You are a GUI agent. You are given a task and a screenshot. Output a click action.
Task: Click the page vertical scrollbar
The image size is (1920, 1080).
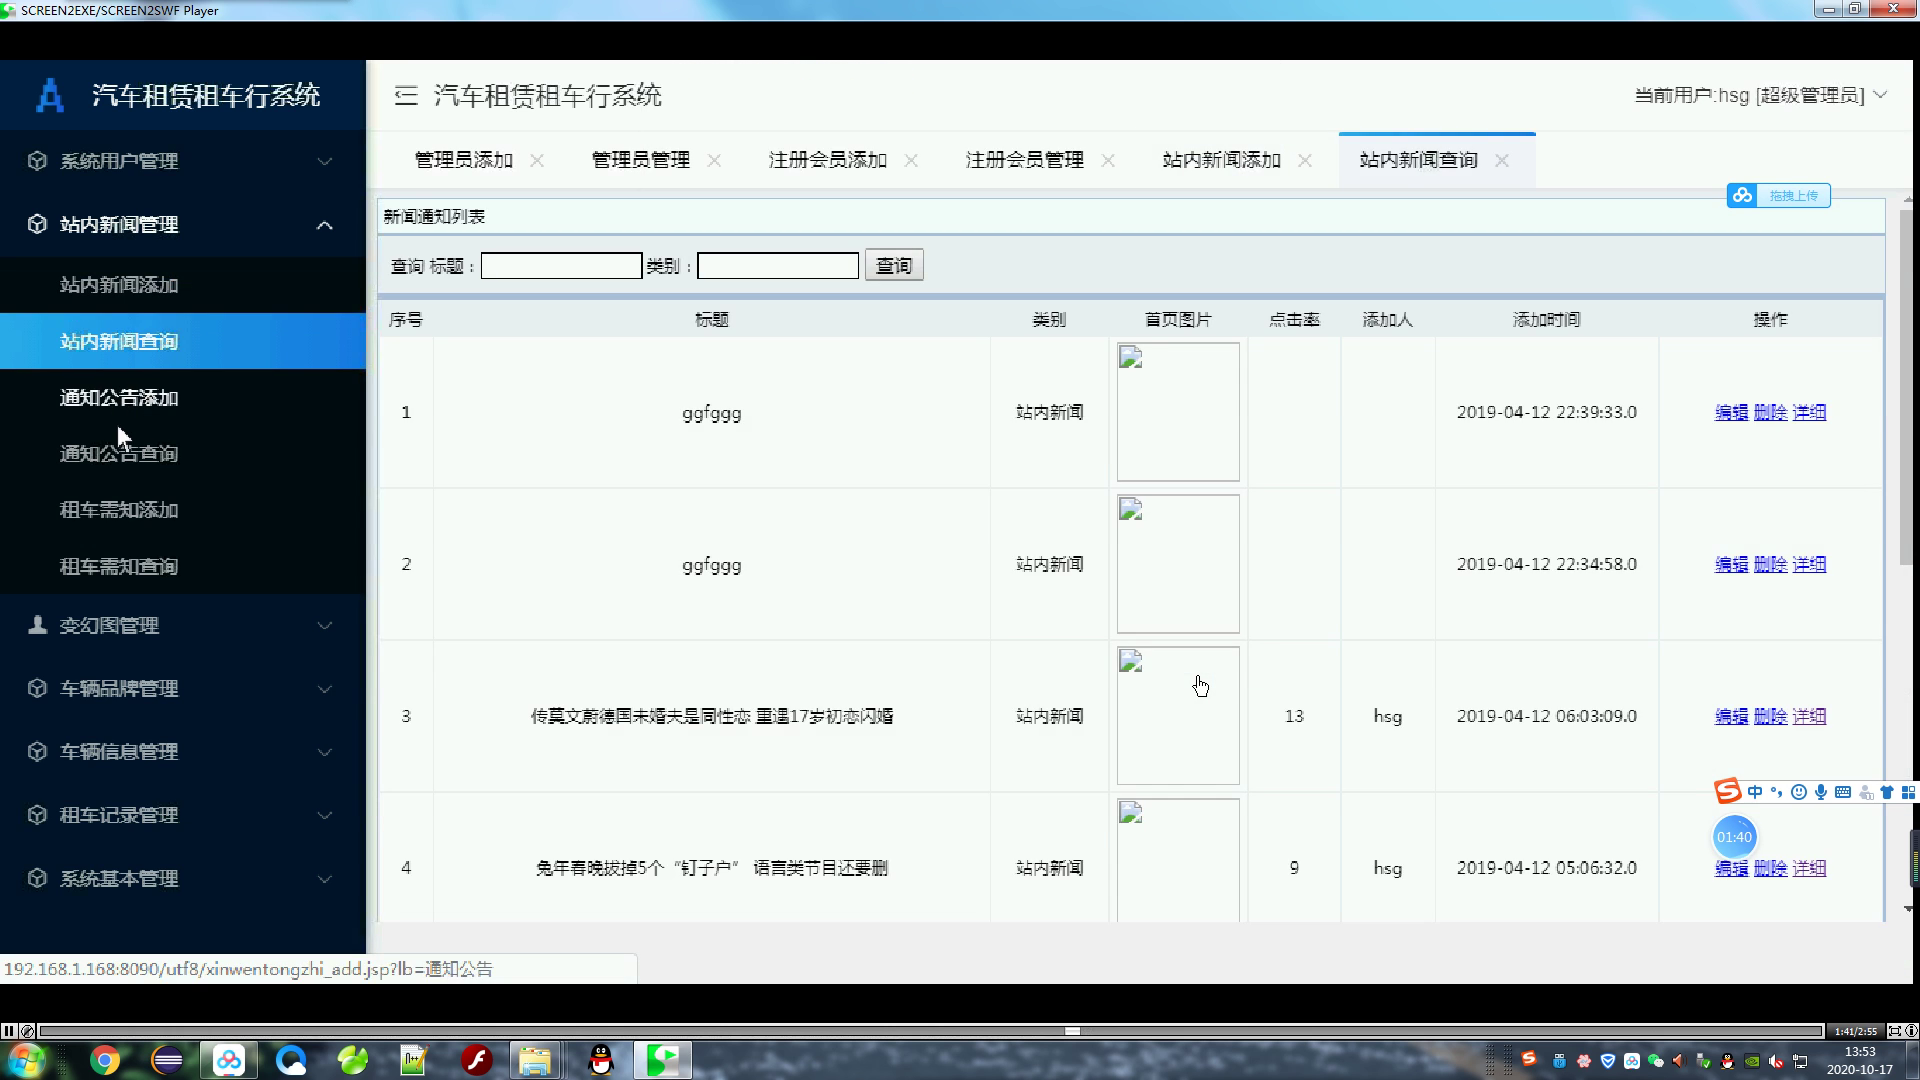[1907, 388]
